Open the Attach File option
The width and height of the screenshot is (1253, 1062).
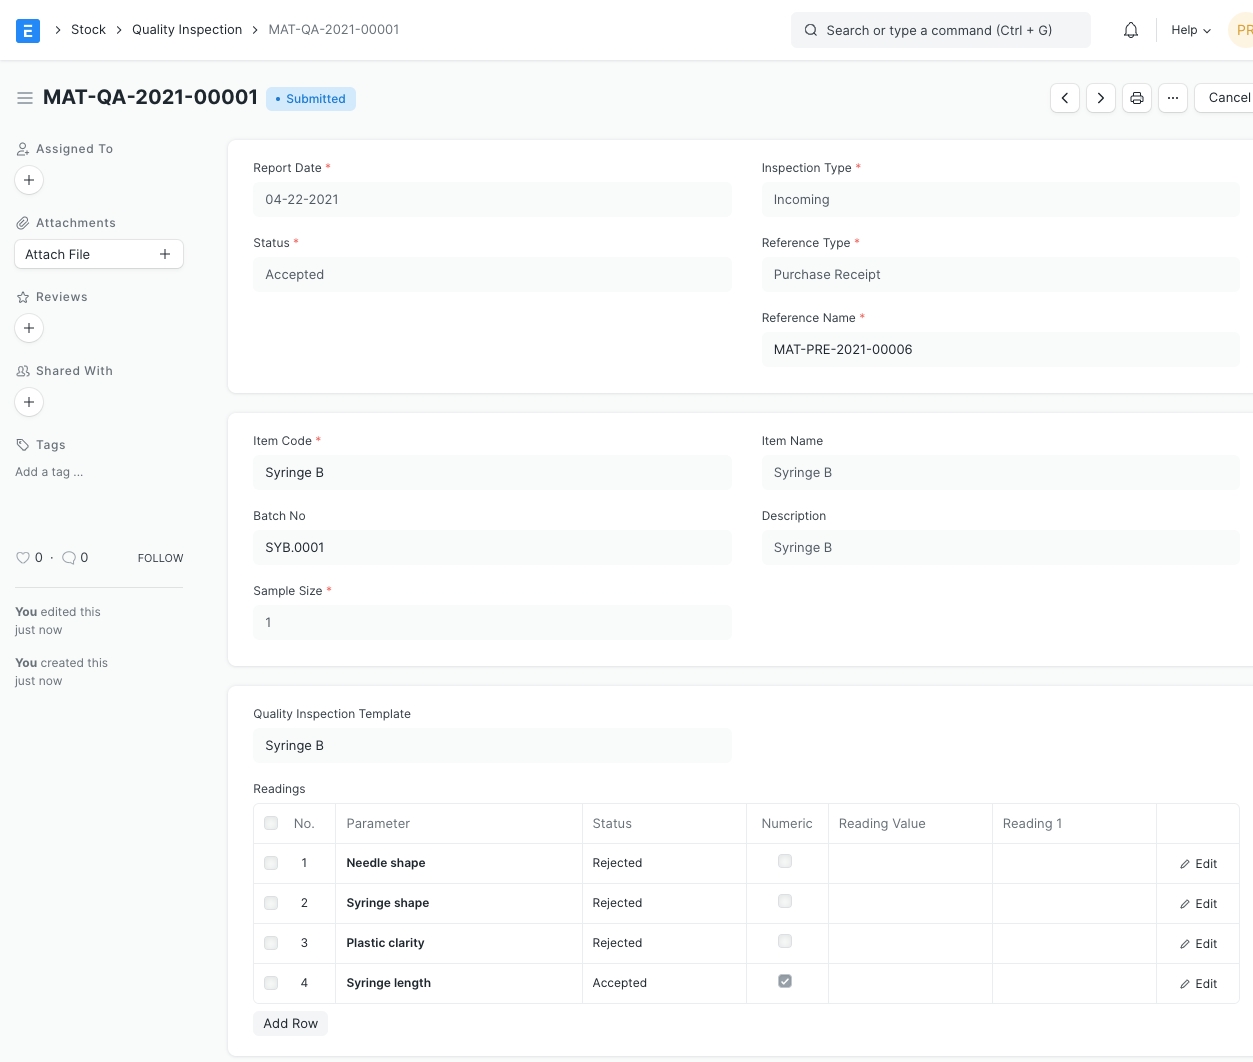coord(98,254)
